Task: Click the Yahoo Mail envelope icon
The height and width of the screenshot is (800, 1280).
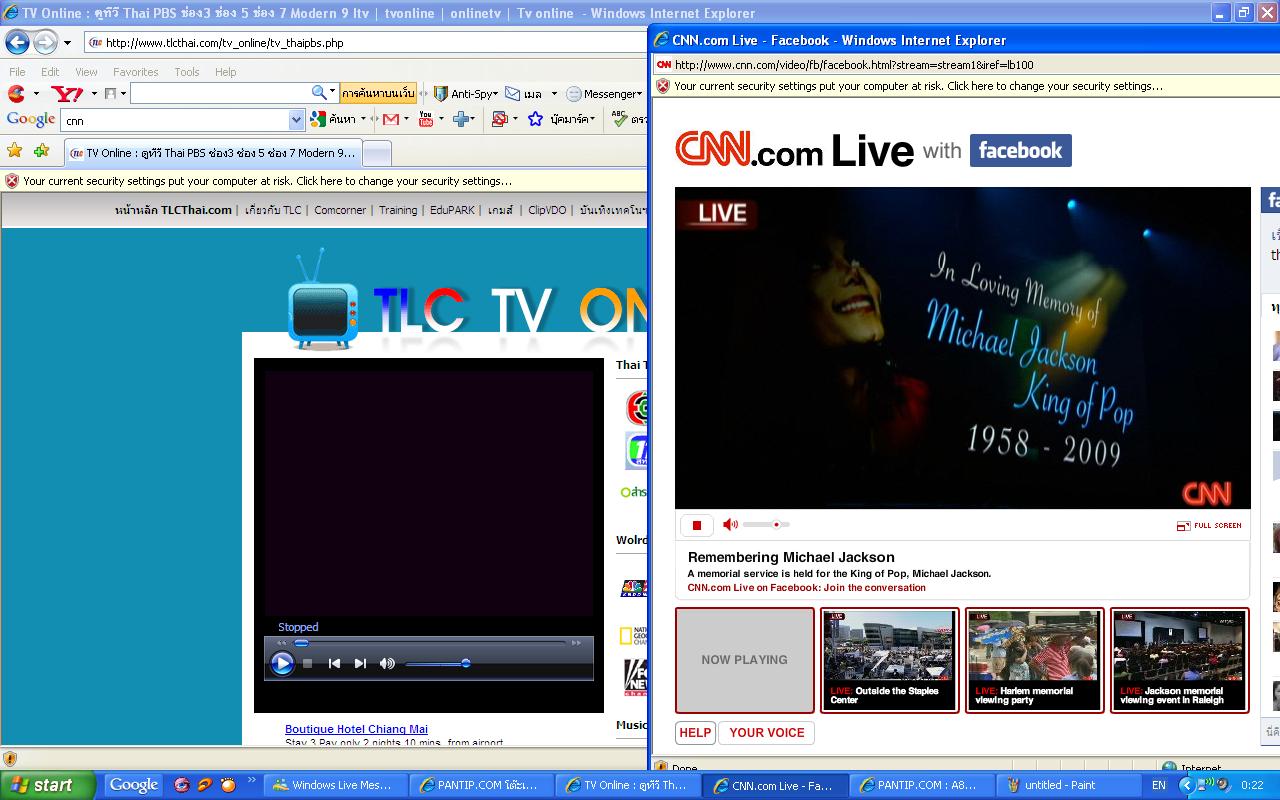Action: tap(512, 93)
